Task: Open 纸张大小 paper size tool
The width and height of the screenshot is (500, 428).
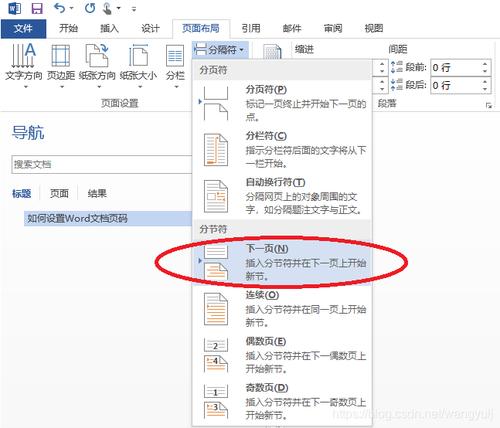Action: click(x=138, y=62)
